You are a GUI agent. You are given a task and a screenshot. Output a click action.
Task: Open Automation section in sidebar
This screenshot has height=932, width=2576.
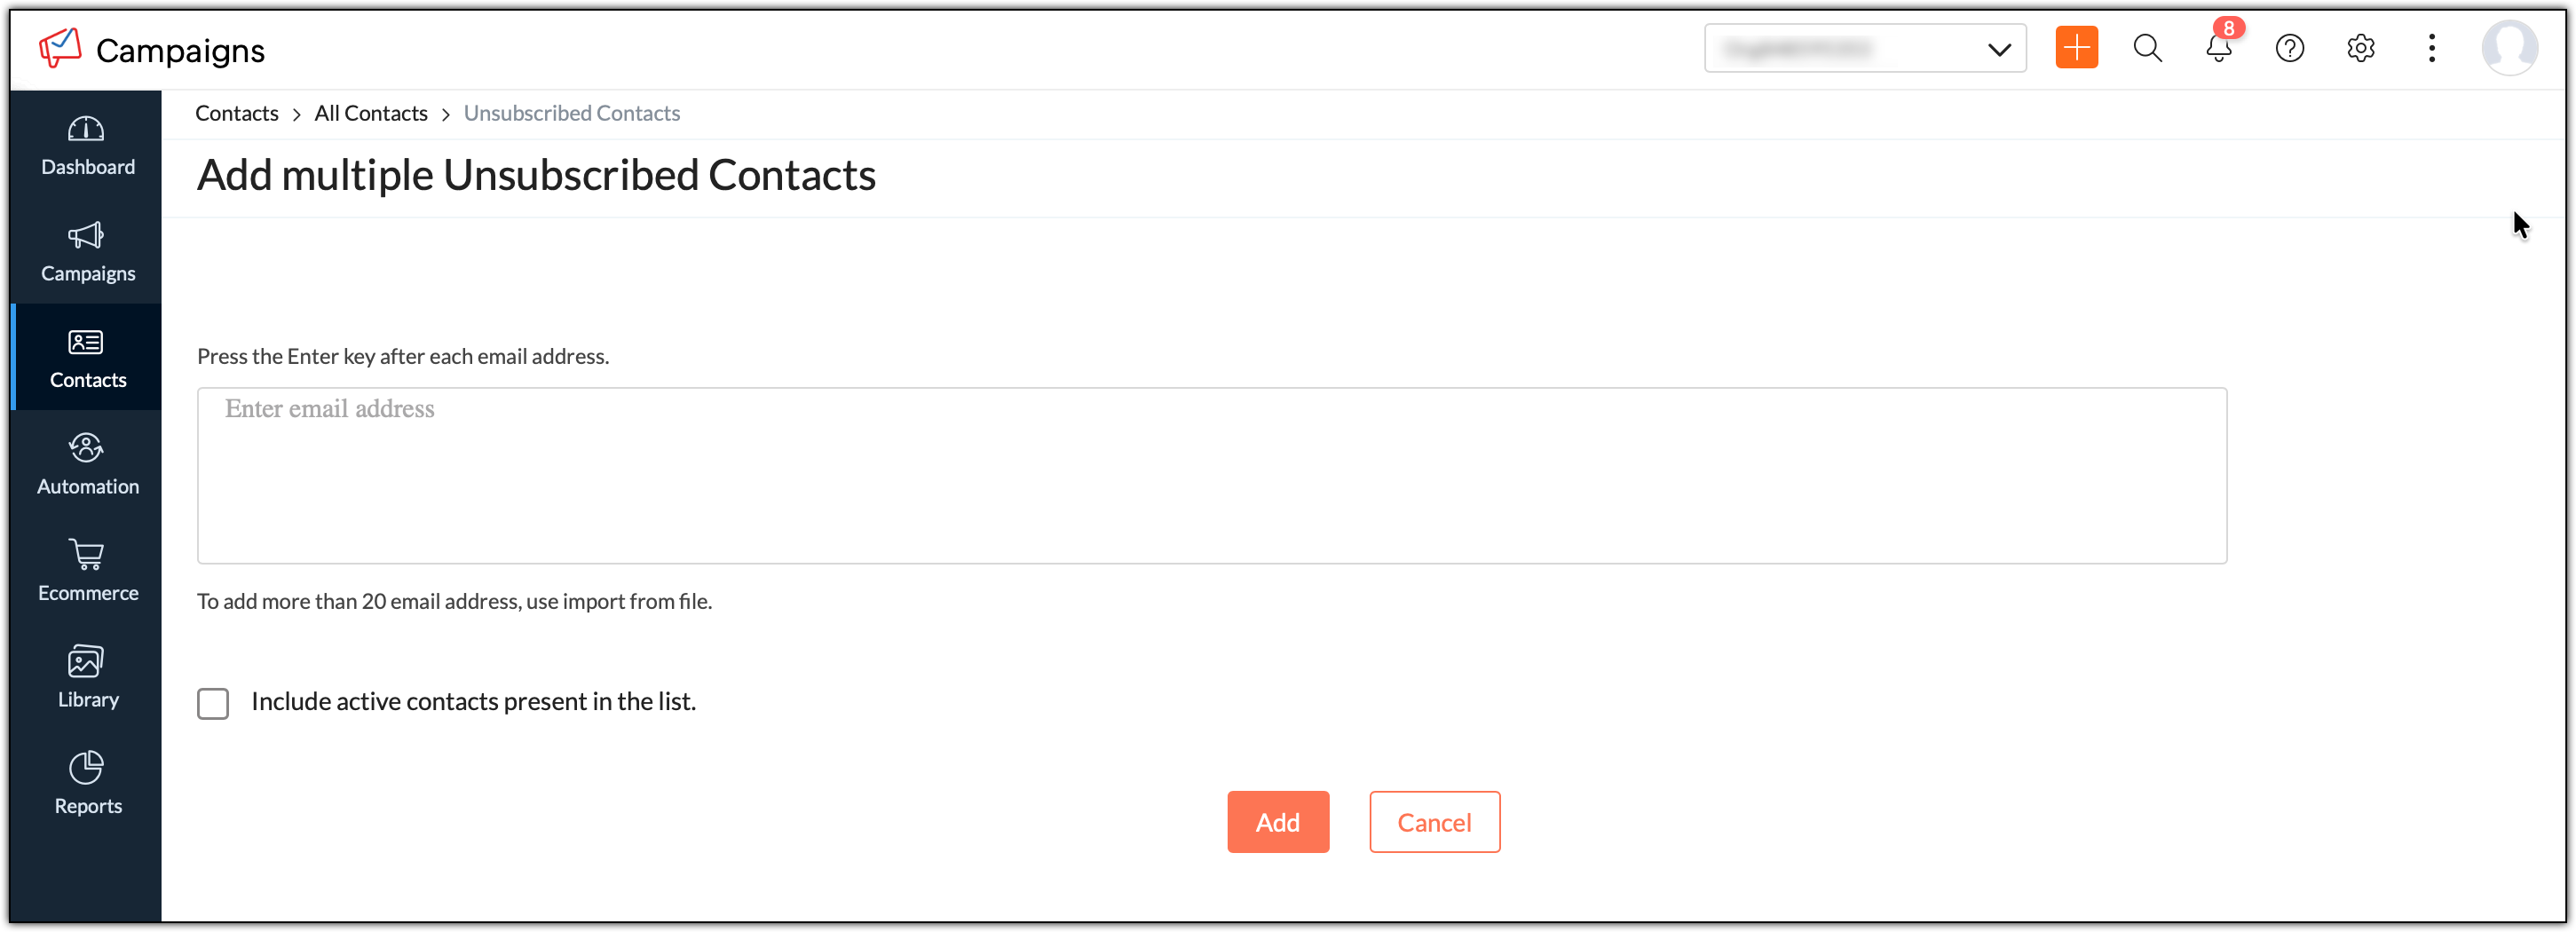point(87,465)
